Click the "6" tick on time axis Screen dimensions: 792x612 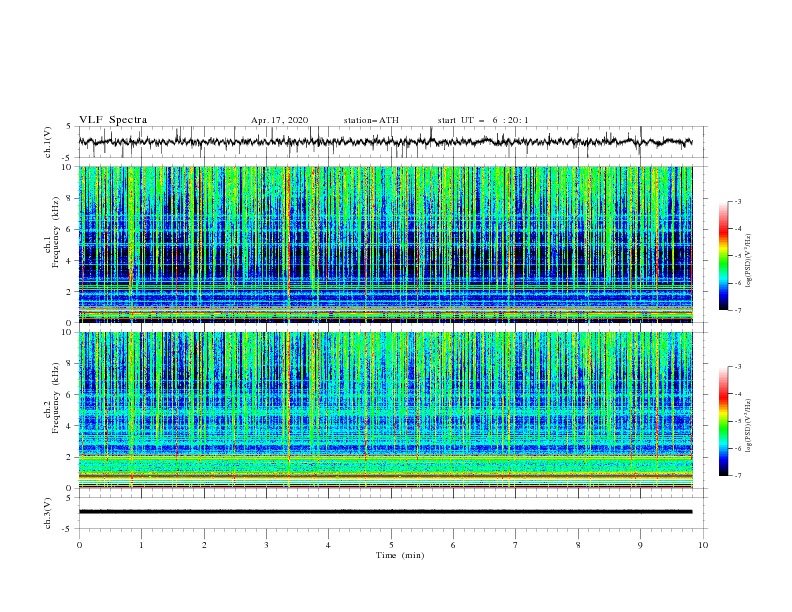coord(453,545)
